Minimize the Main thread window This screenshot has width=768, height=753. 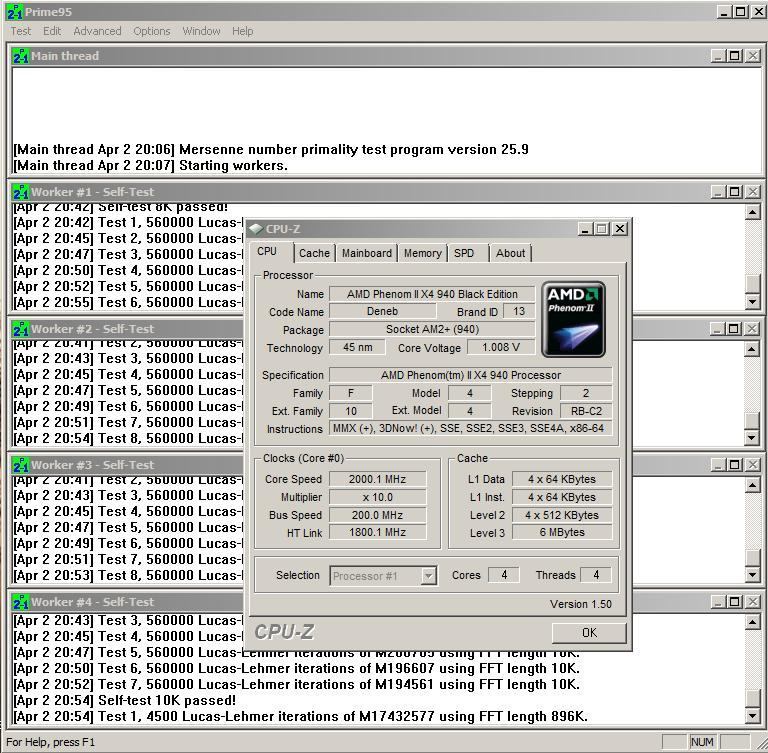point(718,56)
